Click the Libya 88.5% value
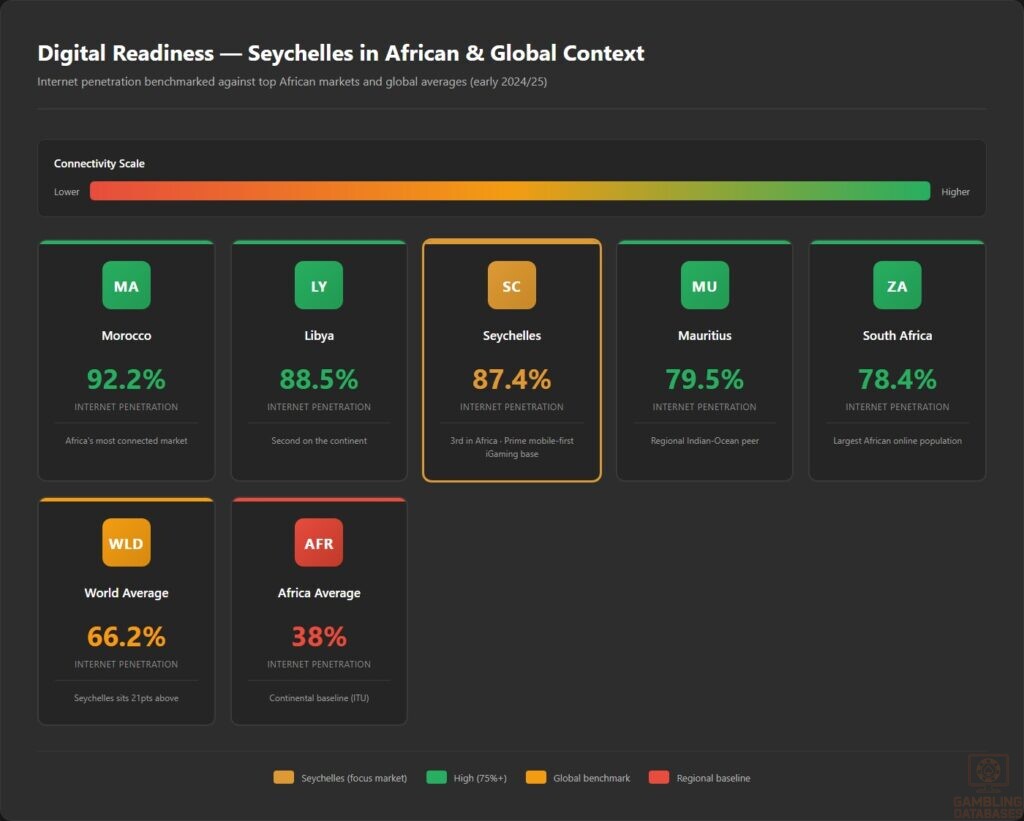 click(319, 379)
